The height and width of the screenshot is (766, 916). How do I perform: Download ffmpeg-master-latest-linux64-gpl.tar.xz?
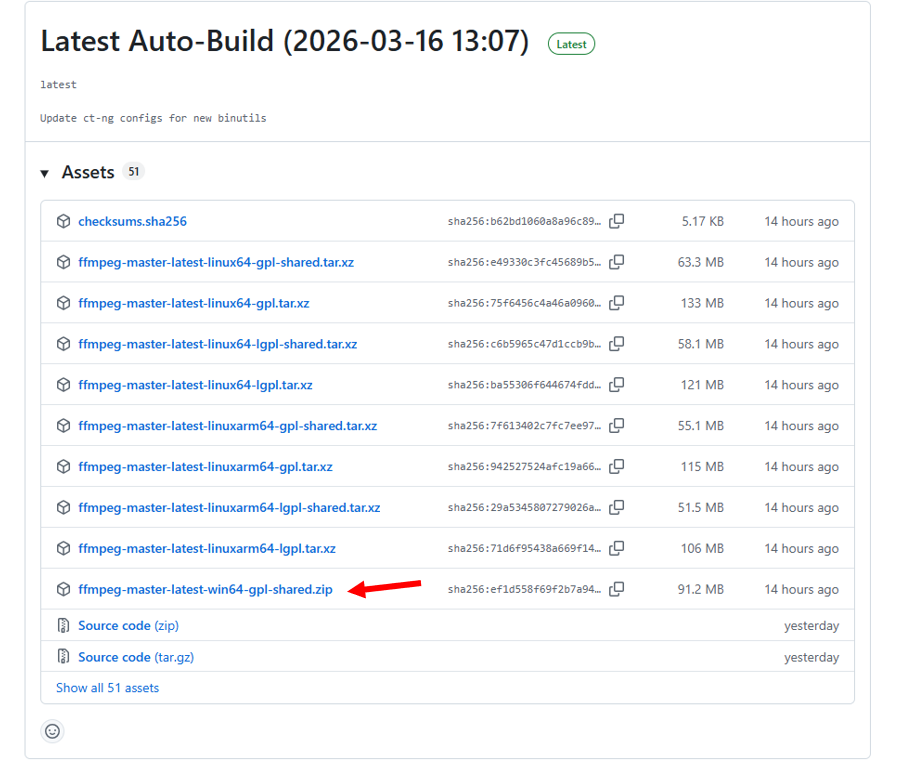pyautogui.click(x=194, y=303)
